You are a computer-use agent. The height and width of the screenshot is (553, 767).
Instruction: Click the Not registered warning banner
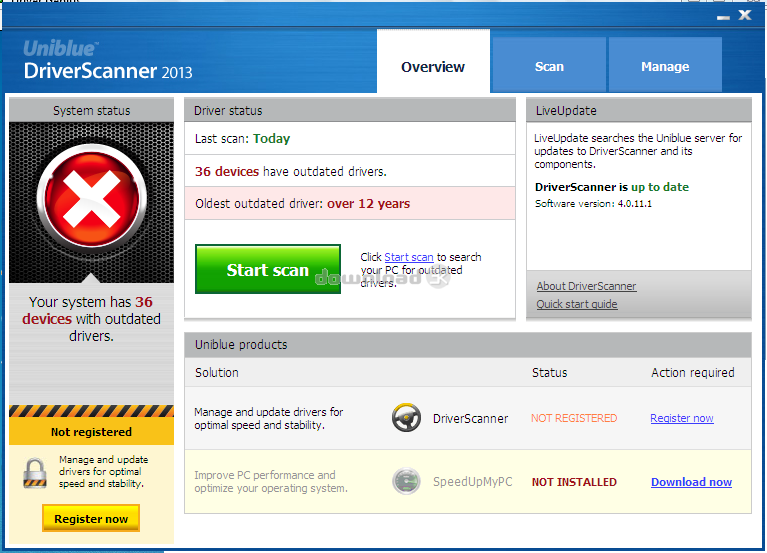click(x=91, y=432)
